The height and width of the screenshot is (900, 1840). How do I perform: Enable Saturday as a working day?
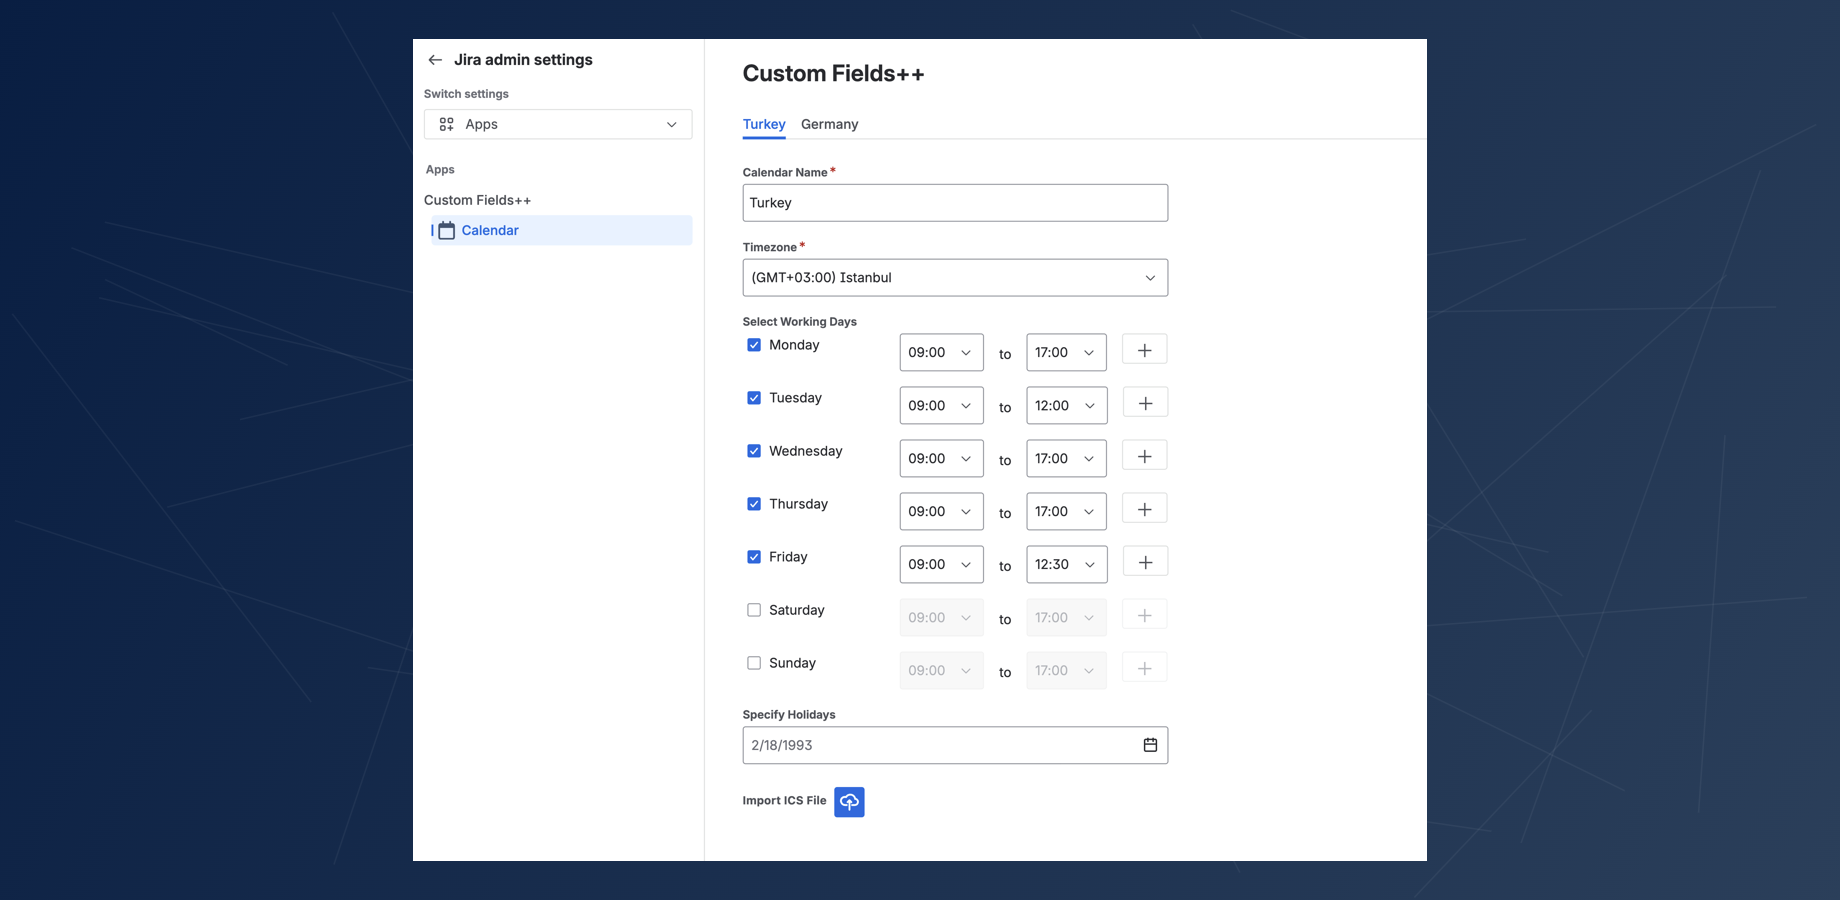tap(754, 610)
